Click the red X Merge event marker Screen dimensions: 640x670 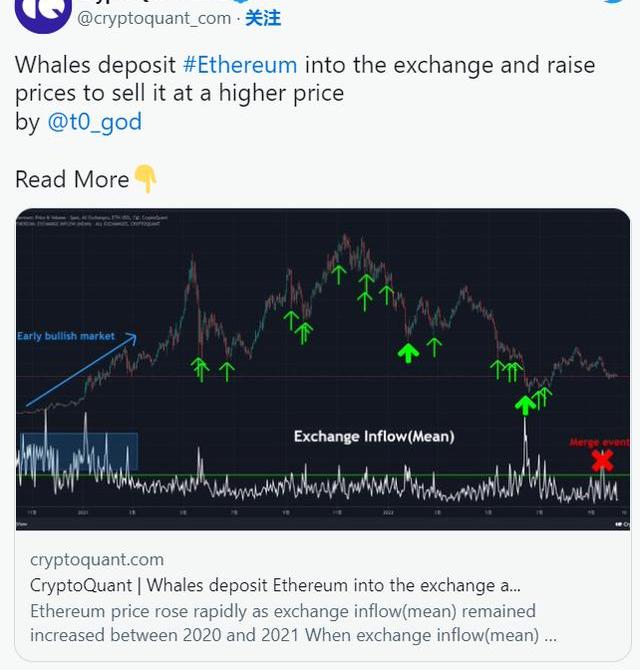(601, 460)
